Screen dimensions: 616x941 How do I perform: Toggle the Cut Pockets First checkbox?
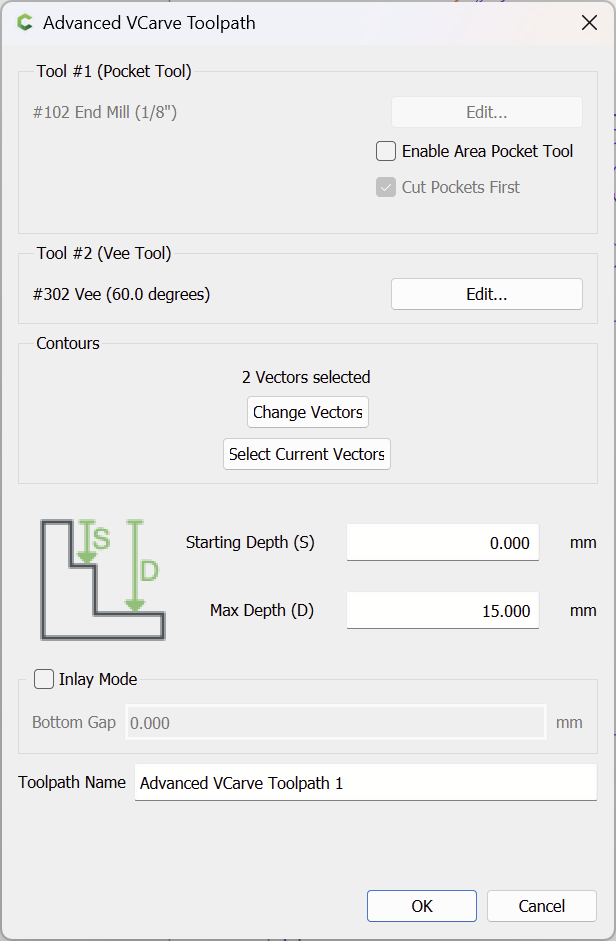386,187
